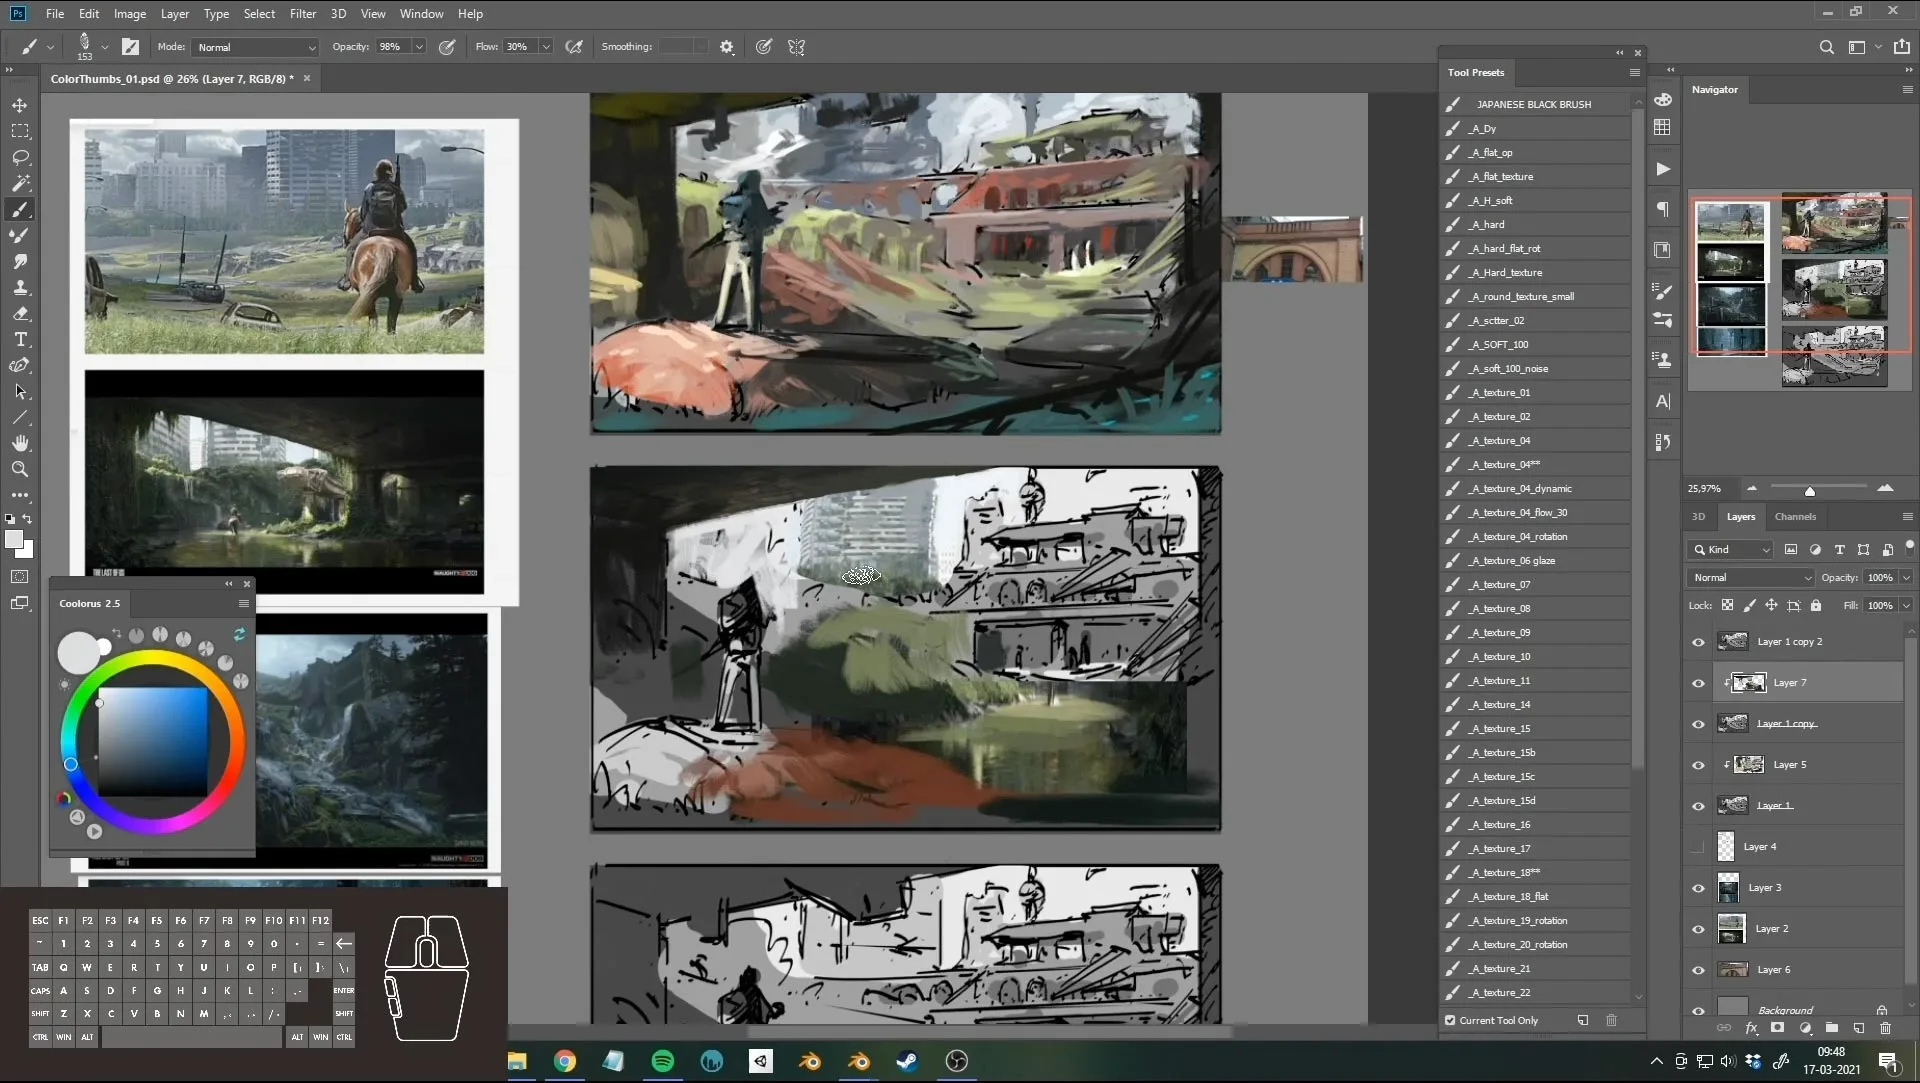The height and width of the screenshot is (1083, 1920).
Task: Select the Mixer Brush tool
Action: (20, 235)
